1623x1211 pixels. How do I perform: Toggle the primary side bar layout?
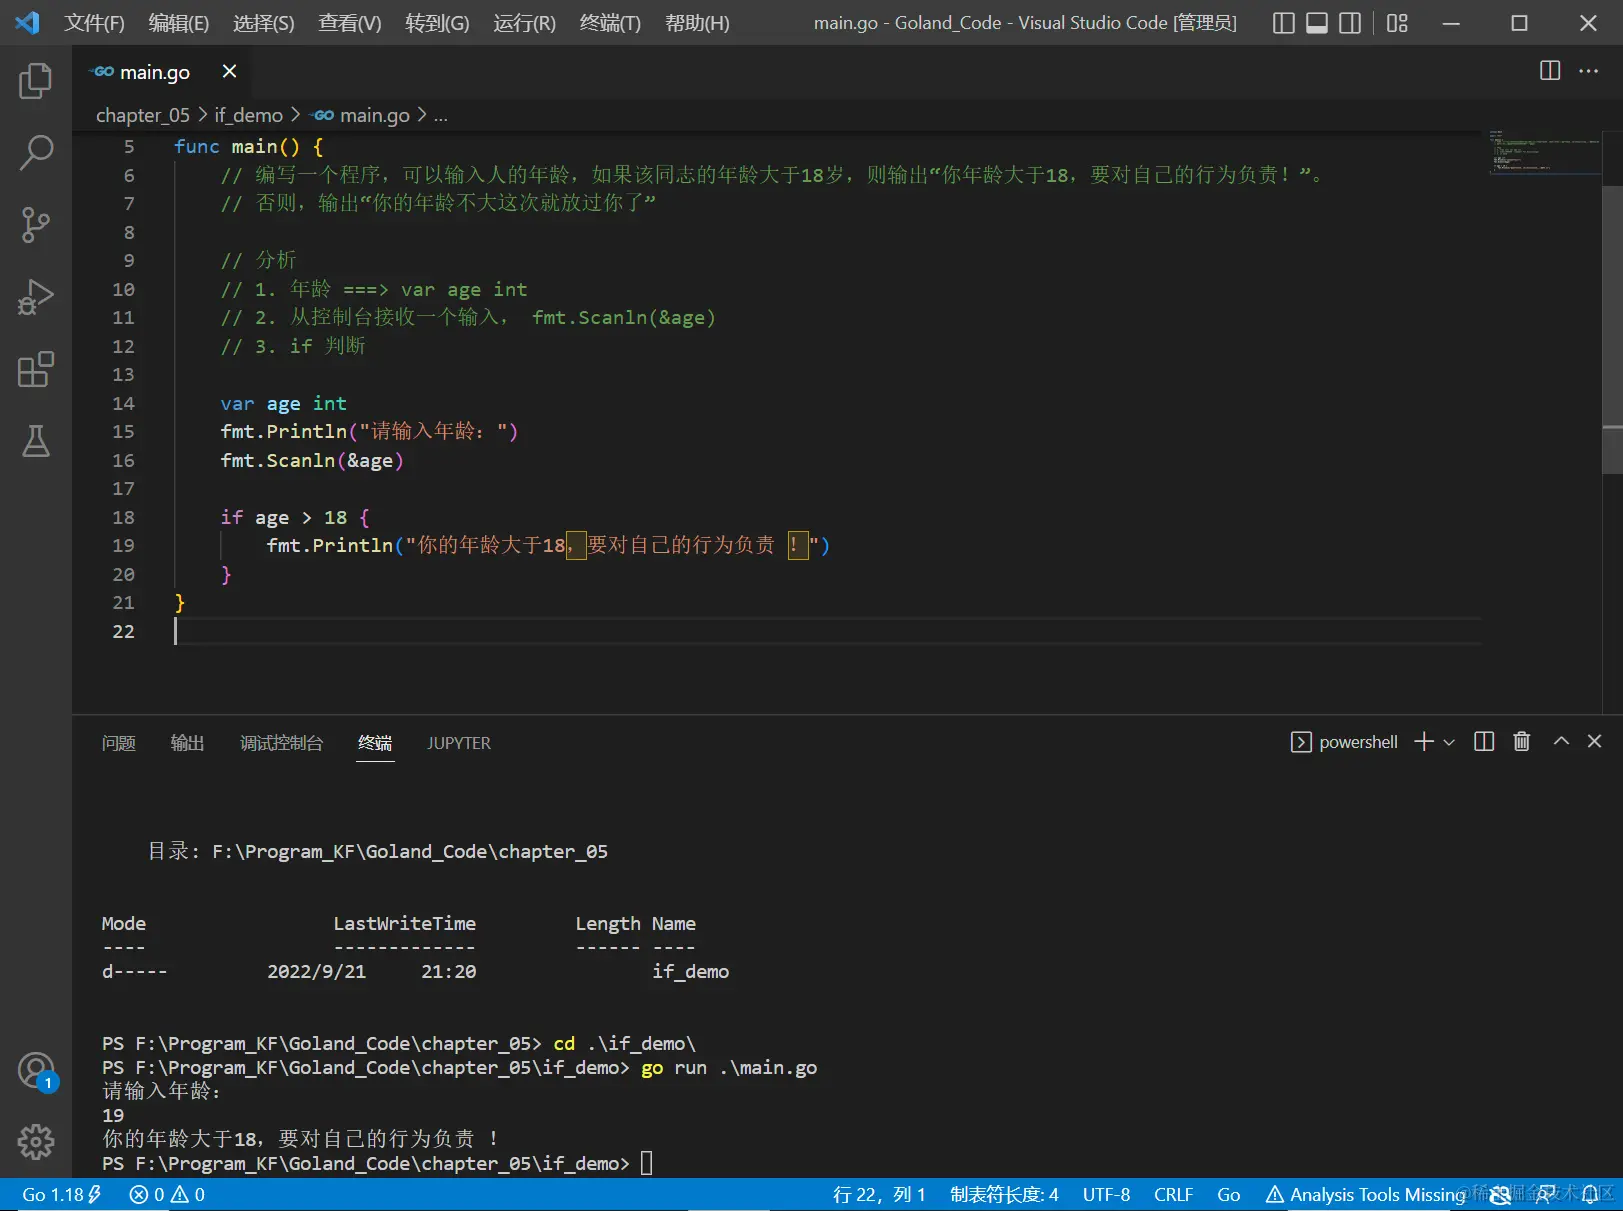click(1283, 23)
